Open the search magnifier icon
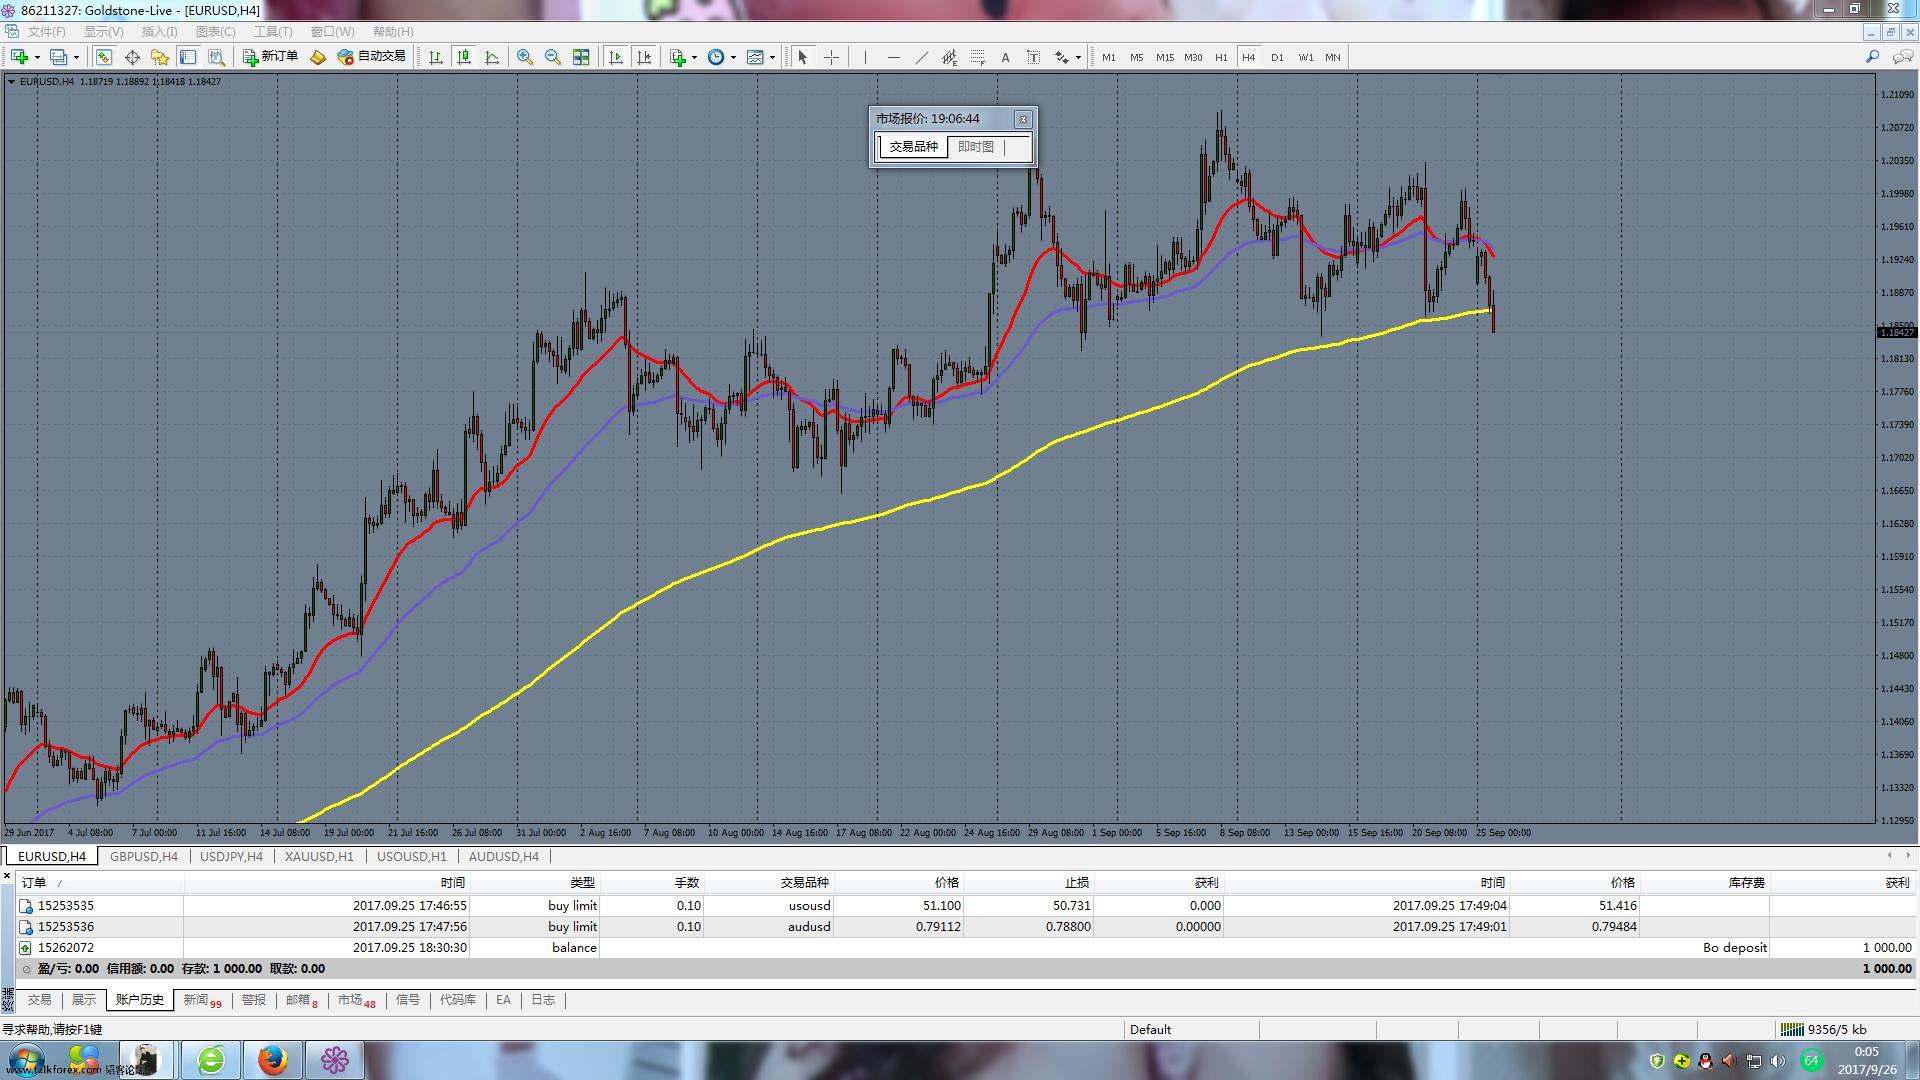 point(1872,57)
